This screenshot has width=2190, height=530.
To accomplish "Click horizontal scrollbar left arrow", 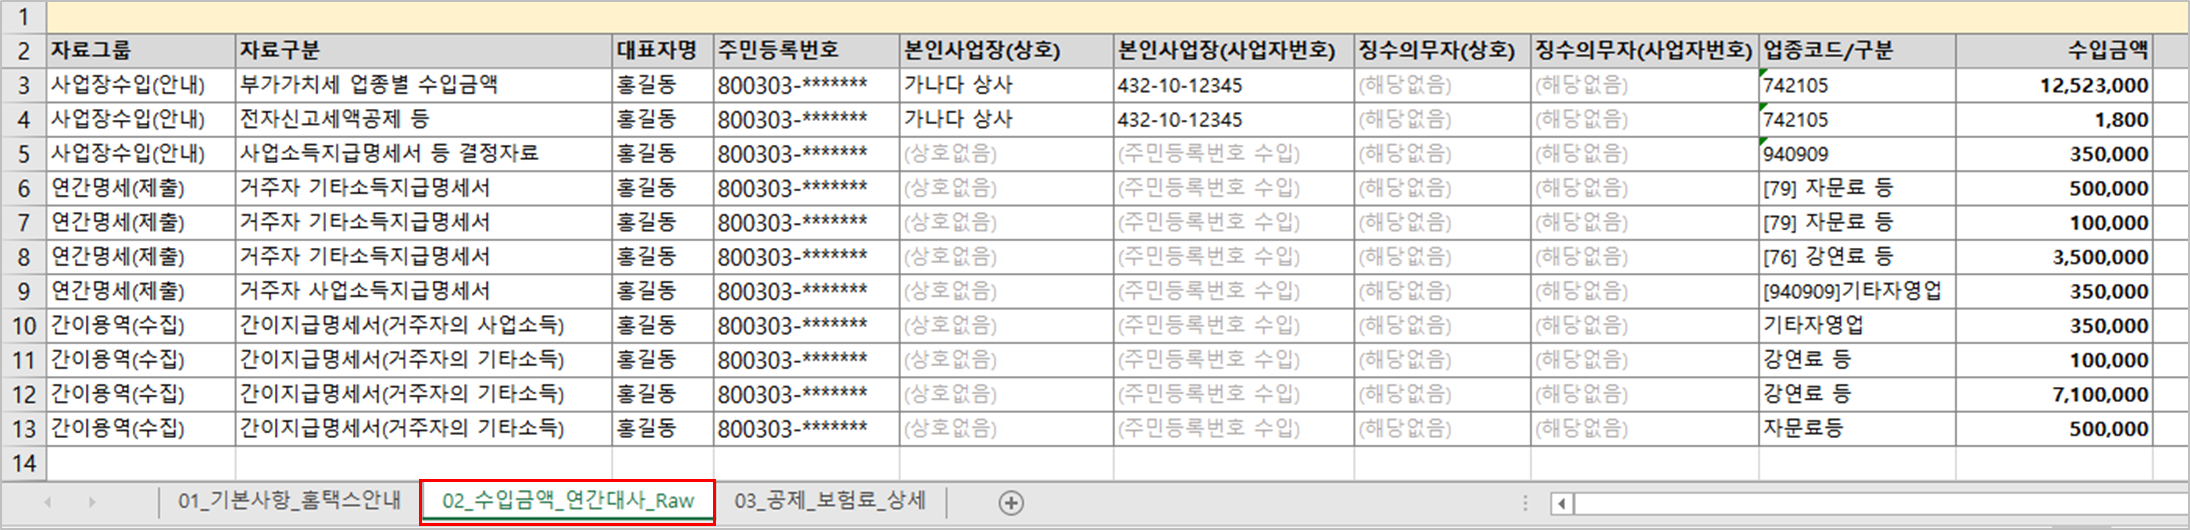I will (x=1563, y=503).
